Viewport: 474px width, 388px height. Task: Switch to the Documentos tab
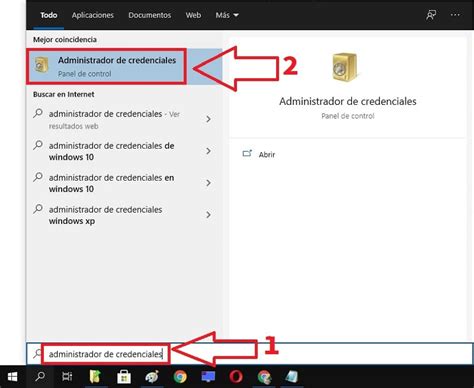[x=150, y=15]
